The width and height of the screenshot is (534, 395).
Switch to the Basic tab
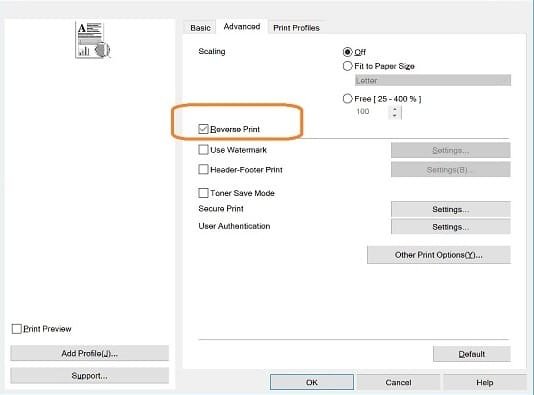(200, 28)
